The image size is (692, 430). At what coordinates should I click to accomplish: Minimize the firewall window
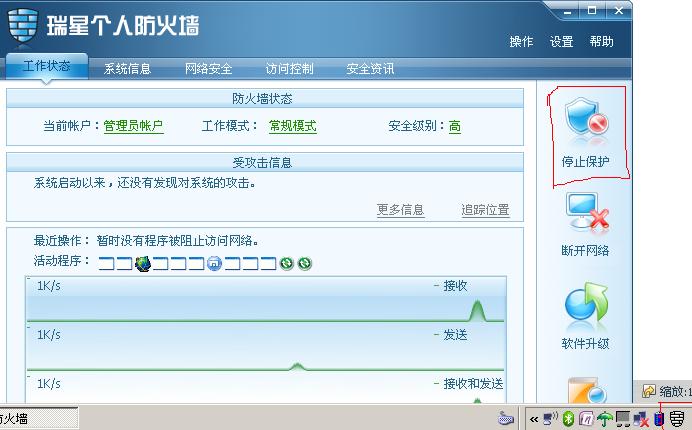[568, 11]
